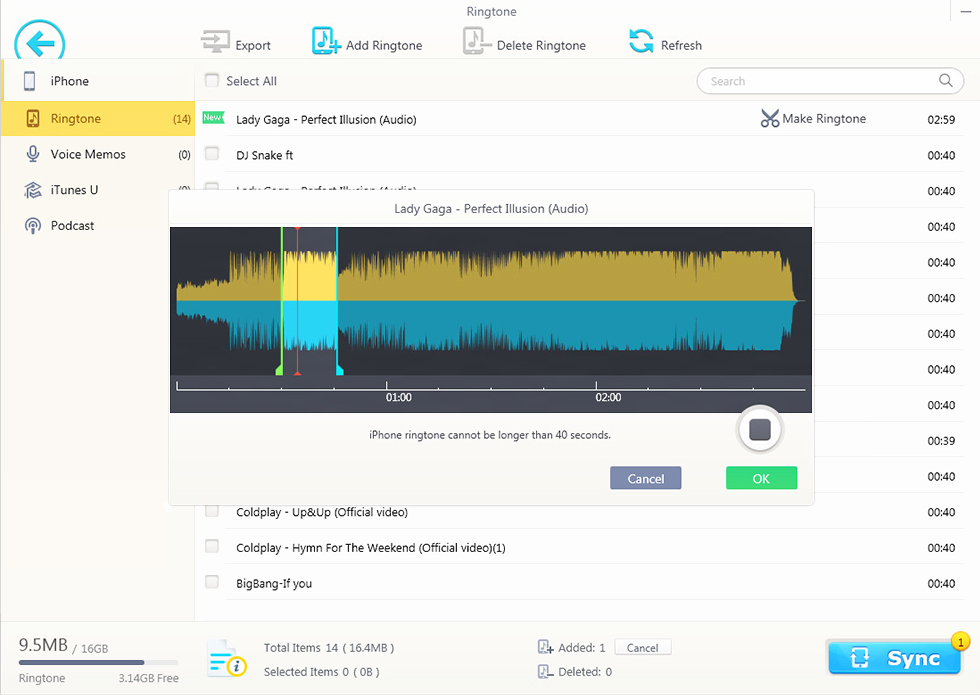The width and height of the screenshot is (980, 695).
Task: Click Selected Items 0 text
Action: tap(321, 672)
